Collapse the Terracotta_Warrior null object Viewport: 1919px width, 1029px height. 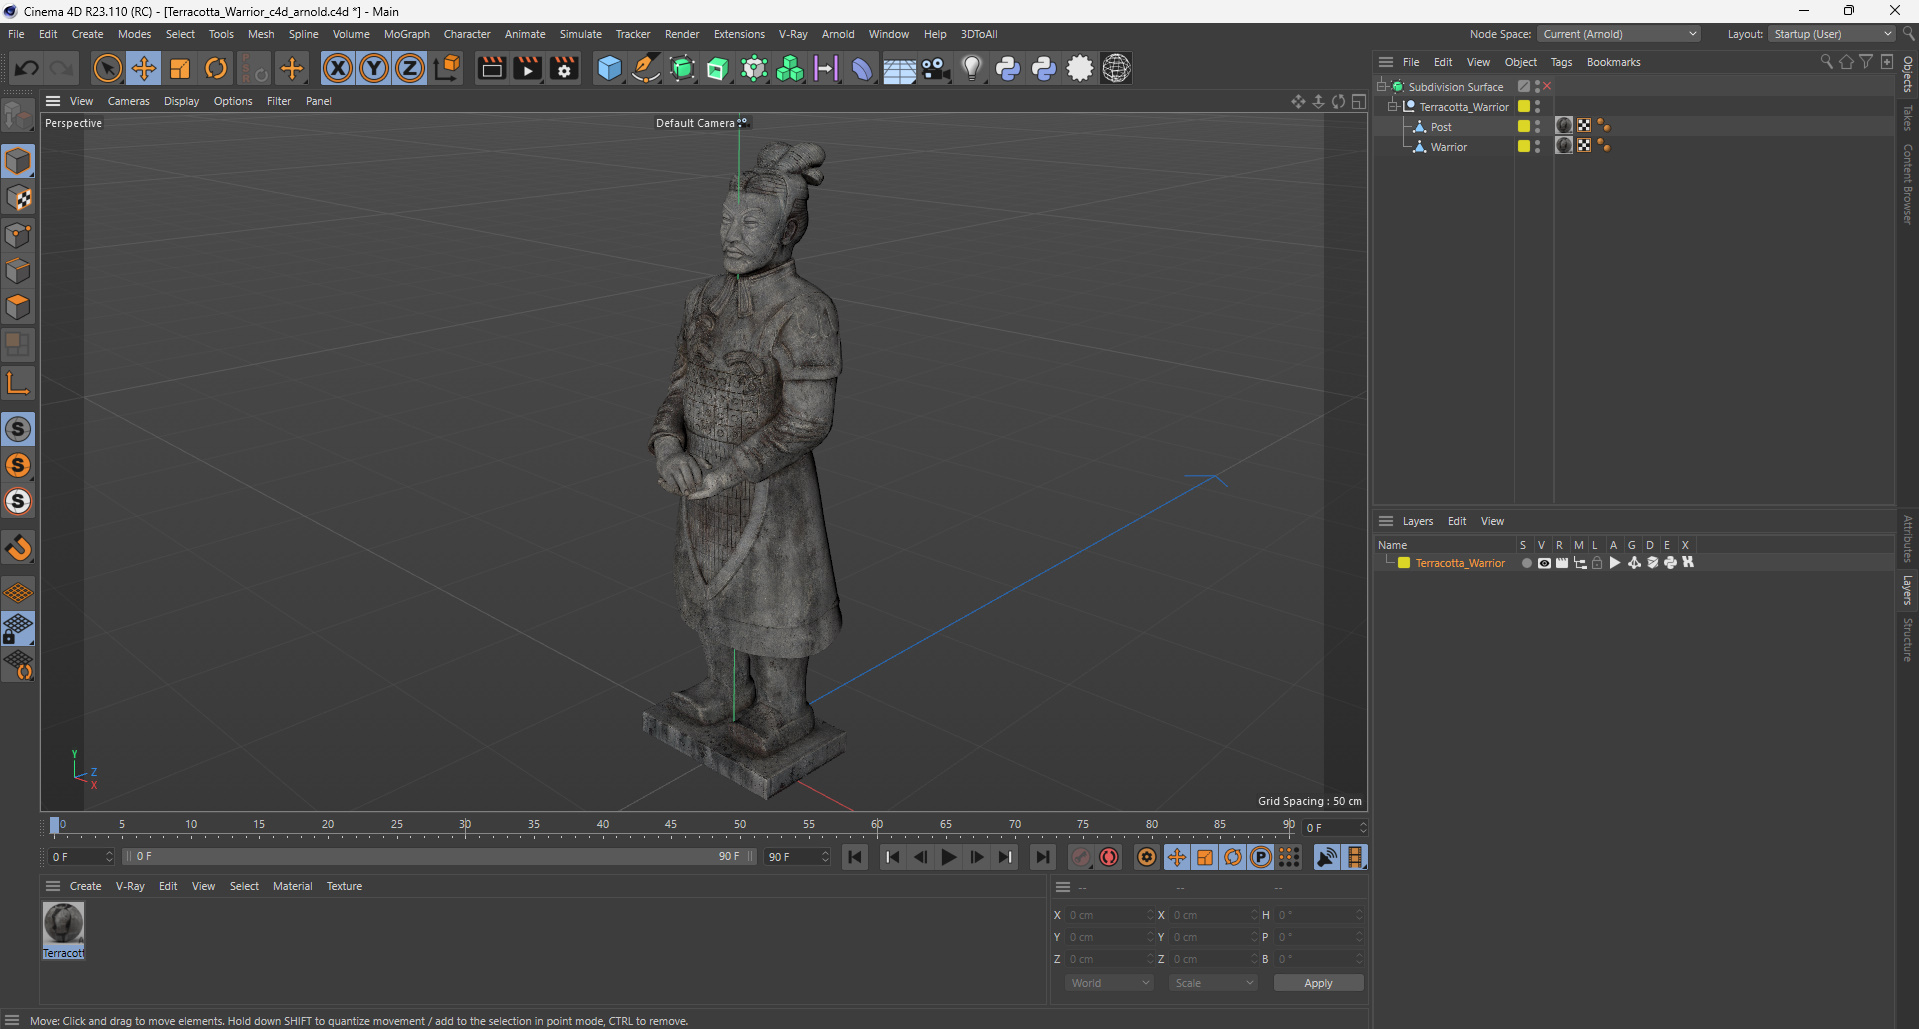point(1392,106)
